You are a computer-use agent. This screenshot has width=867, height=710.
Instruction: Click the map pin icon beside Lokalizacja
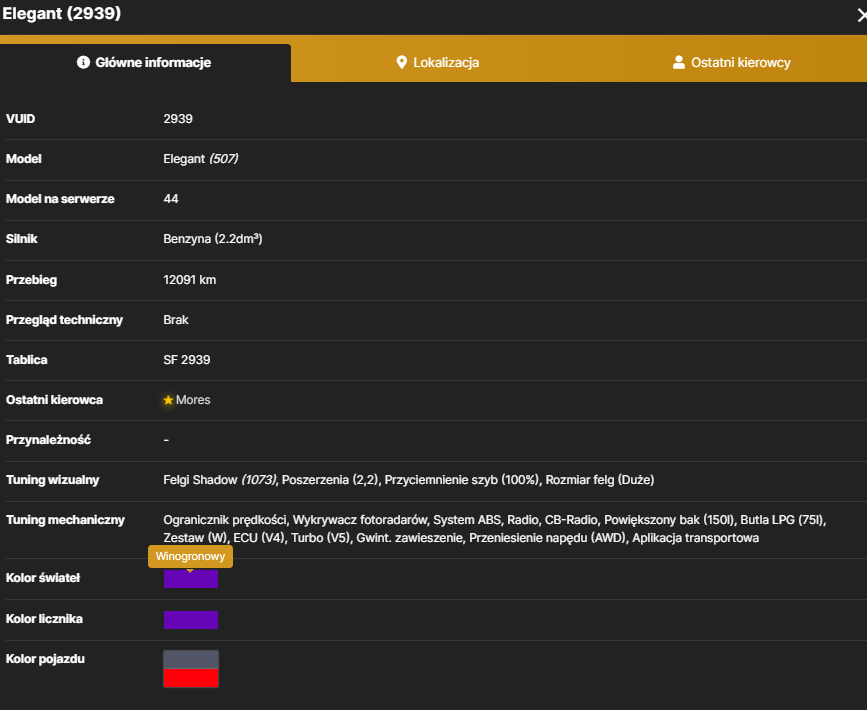tap(402, 62)
